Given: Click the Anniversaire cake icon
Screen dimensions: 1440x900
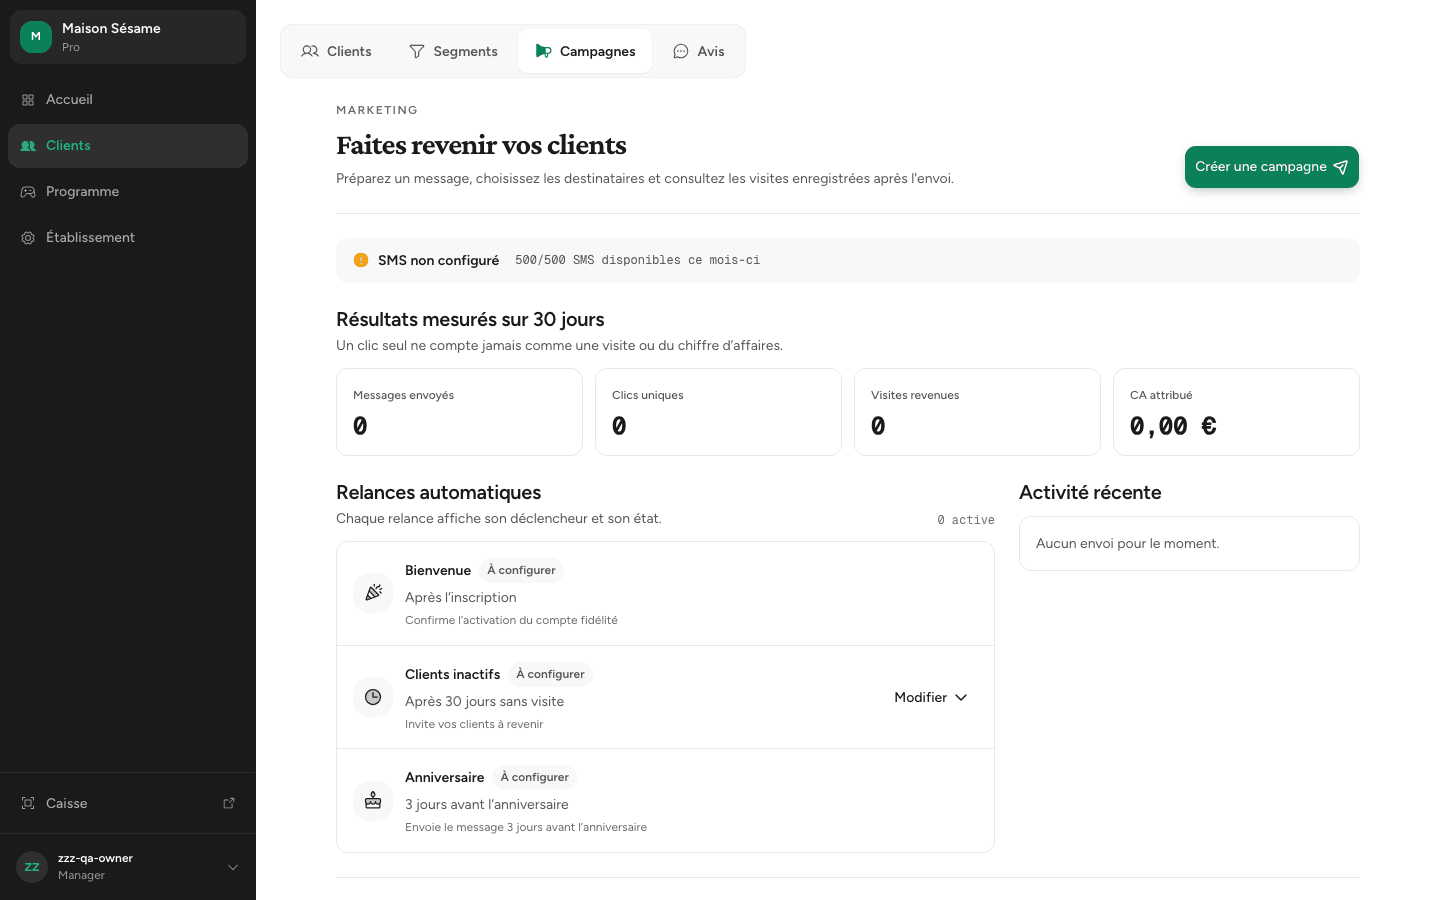Looking at the screenshot, I should 373,800.
